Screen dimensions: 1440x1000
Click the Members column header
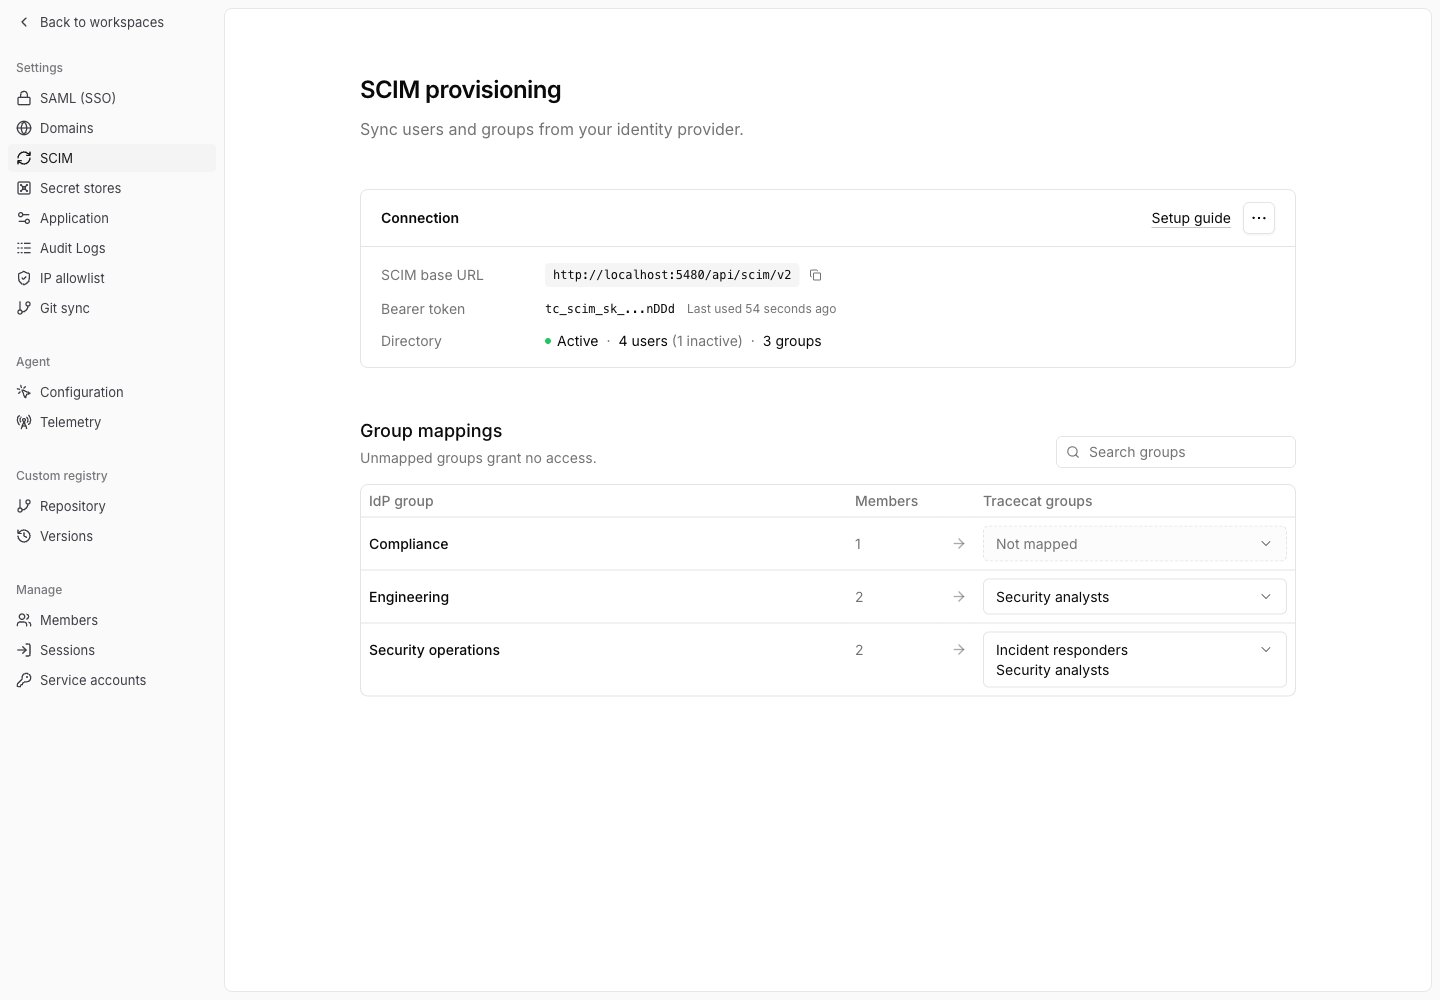point(886,501)
